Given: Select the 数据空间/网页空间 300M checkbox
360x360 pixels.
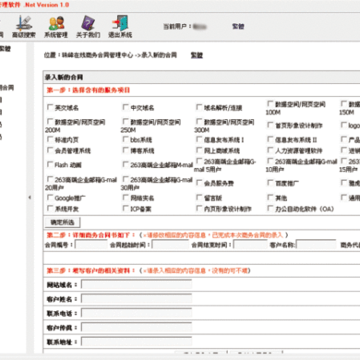Looking at the screenshot, I should tap(199, 122).
